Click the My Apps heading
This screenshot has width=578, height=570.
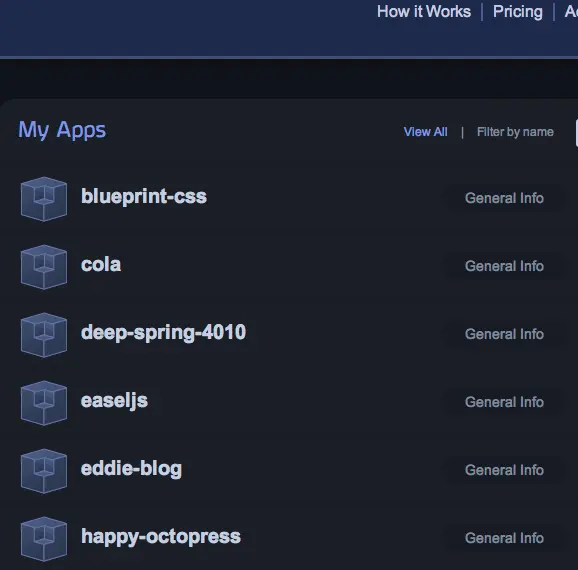click(x=62, y=130)
